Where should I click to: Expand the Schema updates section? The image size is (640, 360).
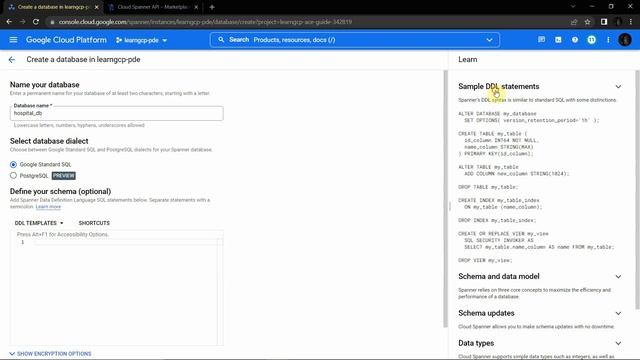point(618,313)
